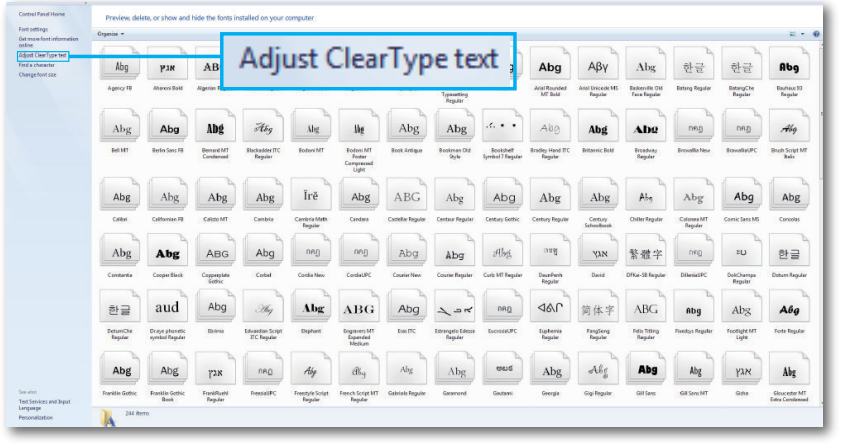Click the Berlin Sans FB font icon

click(x=168, y=130)
